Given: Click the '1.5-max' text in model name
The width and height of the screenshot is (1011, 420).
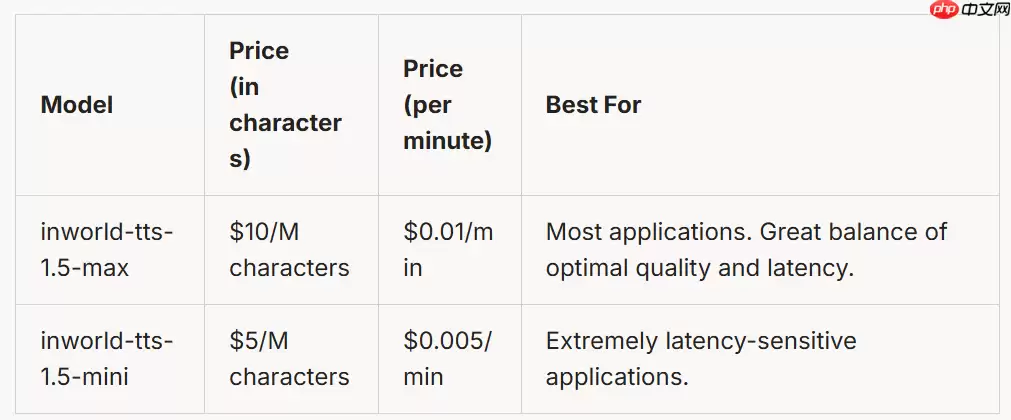Looking at the screenshot, I should (84, 268).
